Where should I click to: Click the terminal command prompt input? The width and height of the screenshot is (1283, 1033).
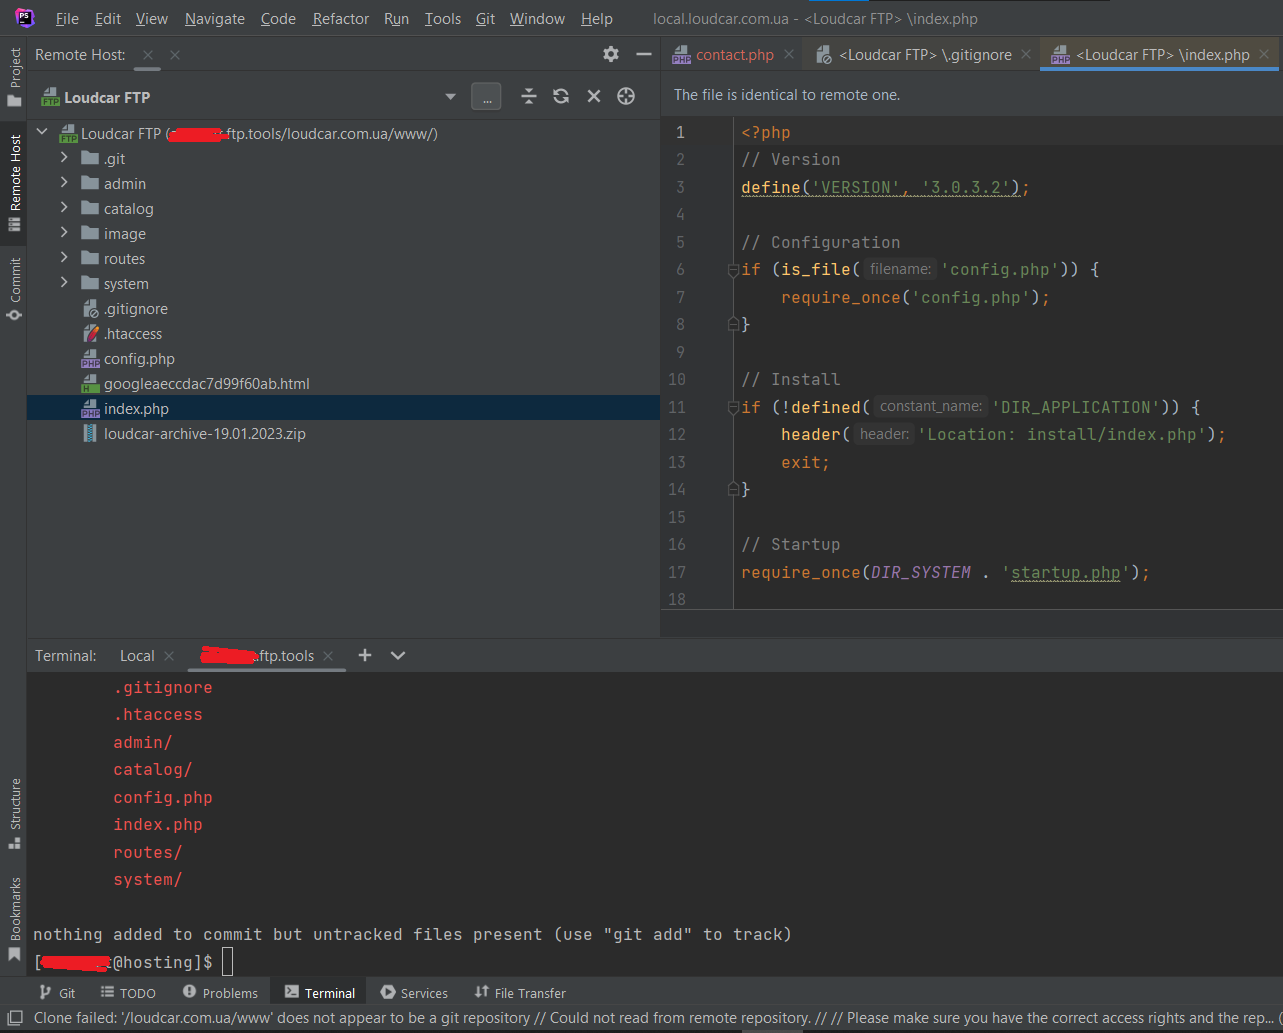(x=228, y=962)
